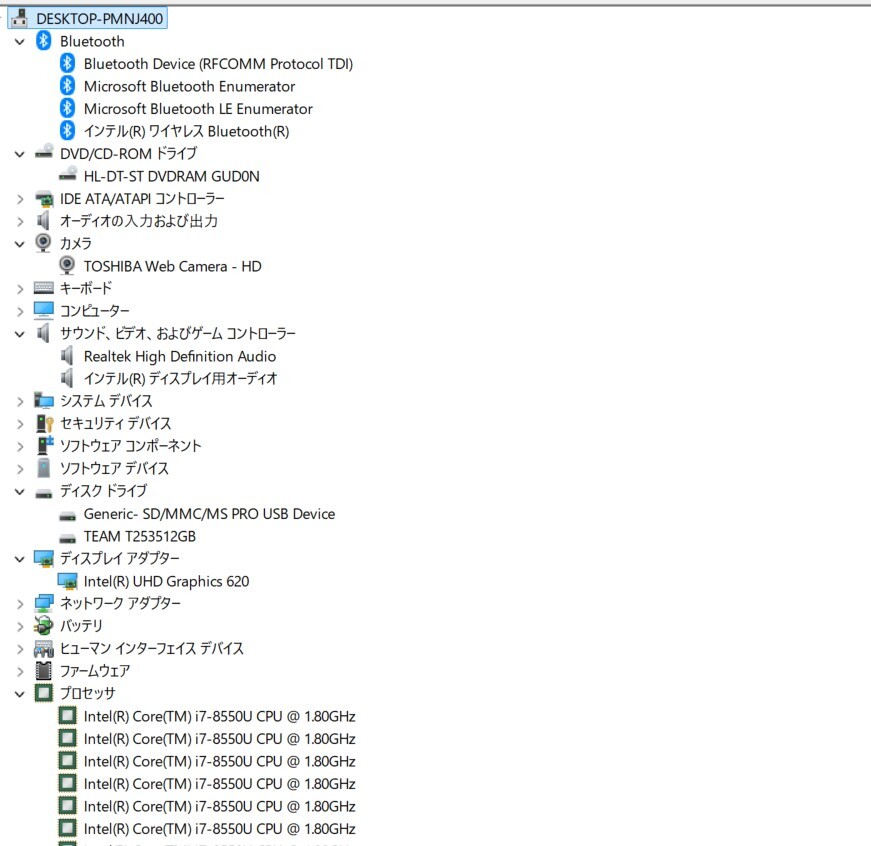Image resolution: width=871 pixels, height=846 pixels.
Task: Click the プロセッサ category CPU icon
Action: click(44, 693)
